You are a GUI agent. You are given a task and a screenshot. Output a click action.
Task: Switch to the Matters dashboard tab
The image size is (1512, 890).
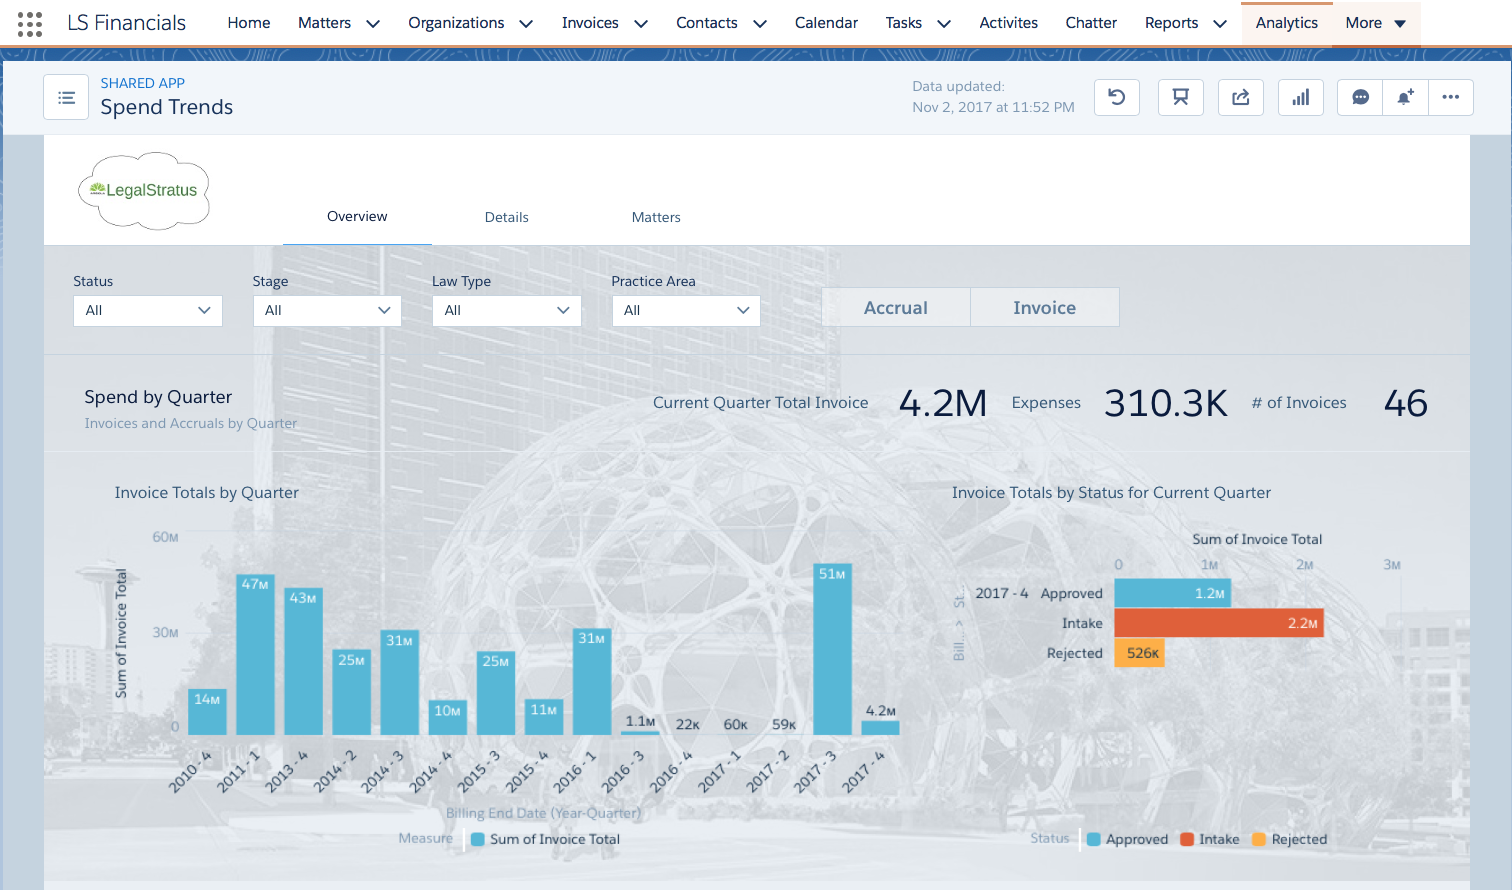click(x=656, y=217)
